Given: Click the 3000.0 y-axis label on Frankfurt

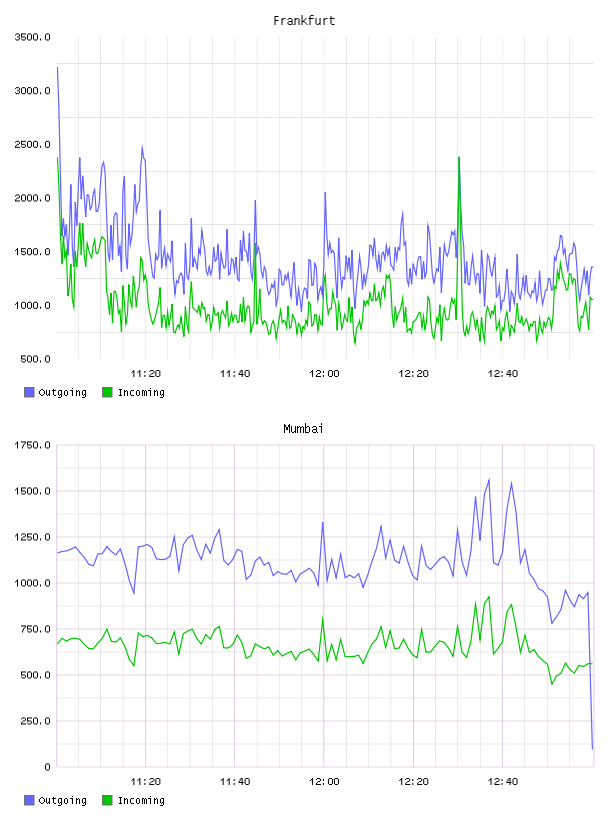Looking at the screenshot, I should tap(32, 91).
